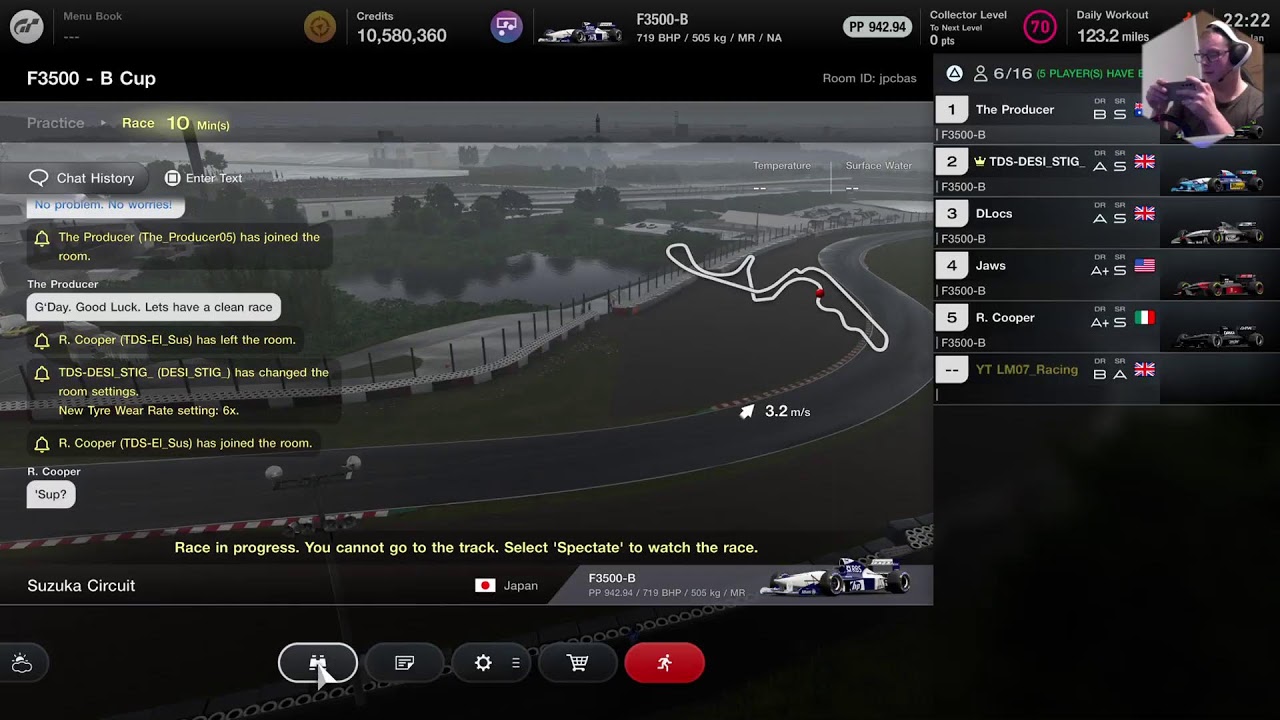1280x720 pixels.
Task: Click the Surface Water readout
Action: (878, 176)
